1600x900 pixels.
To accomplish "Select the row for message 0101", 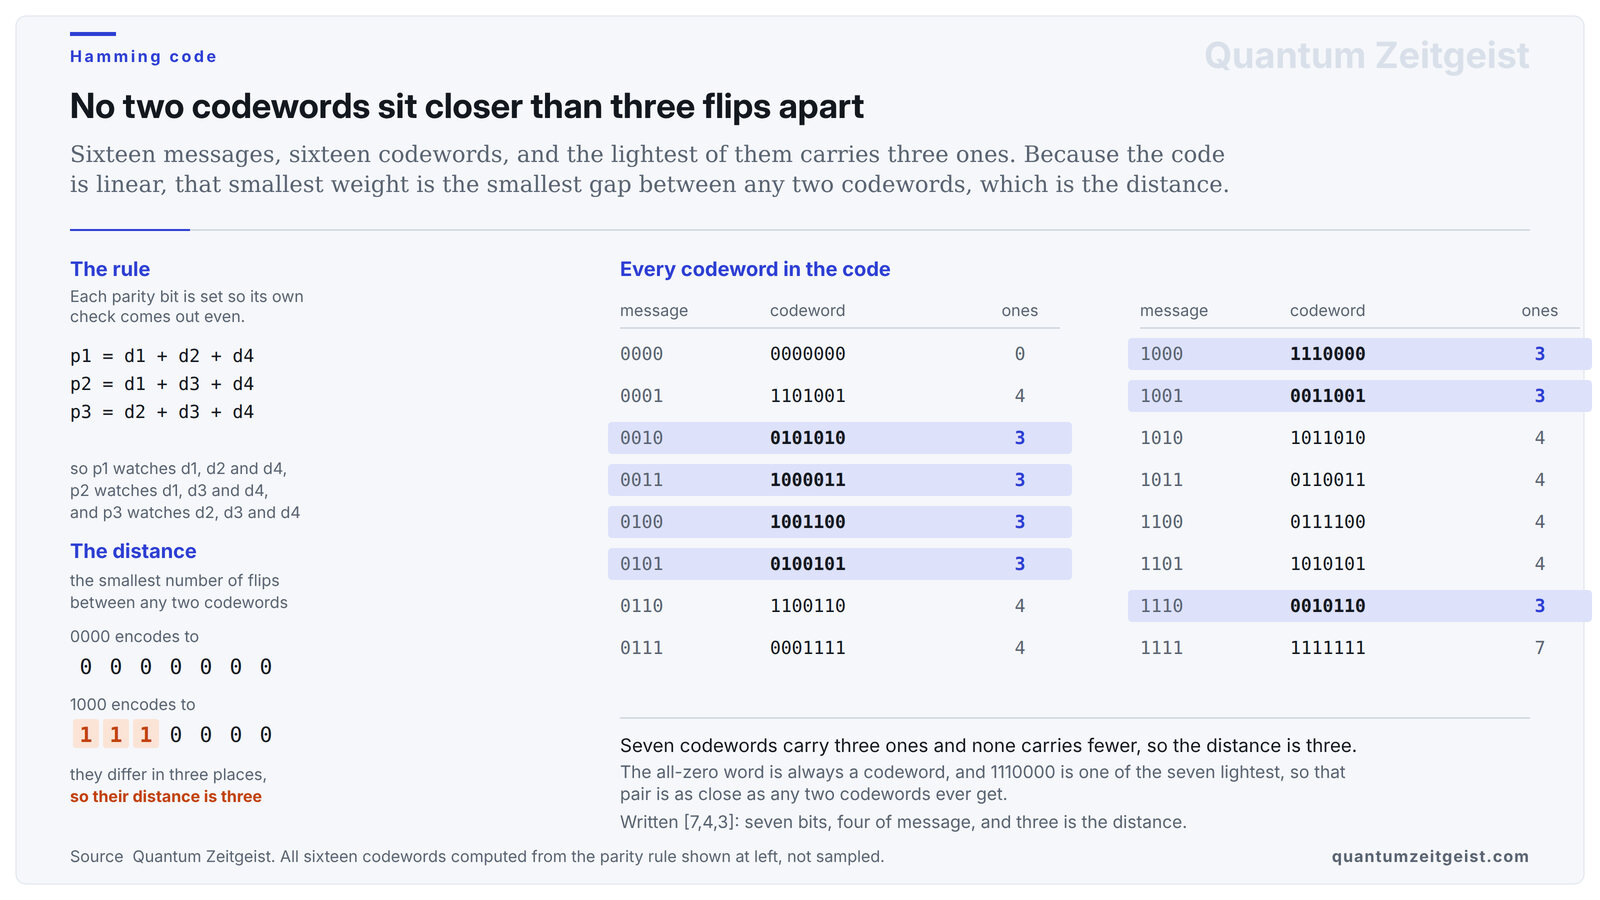I will [x=840, y=564].
